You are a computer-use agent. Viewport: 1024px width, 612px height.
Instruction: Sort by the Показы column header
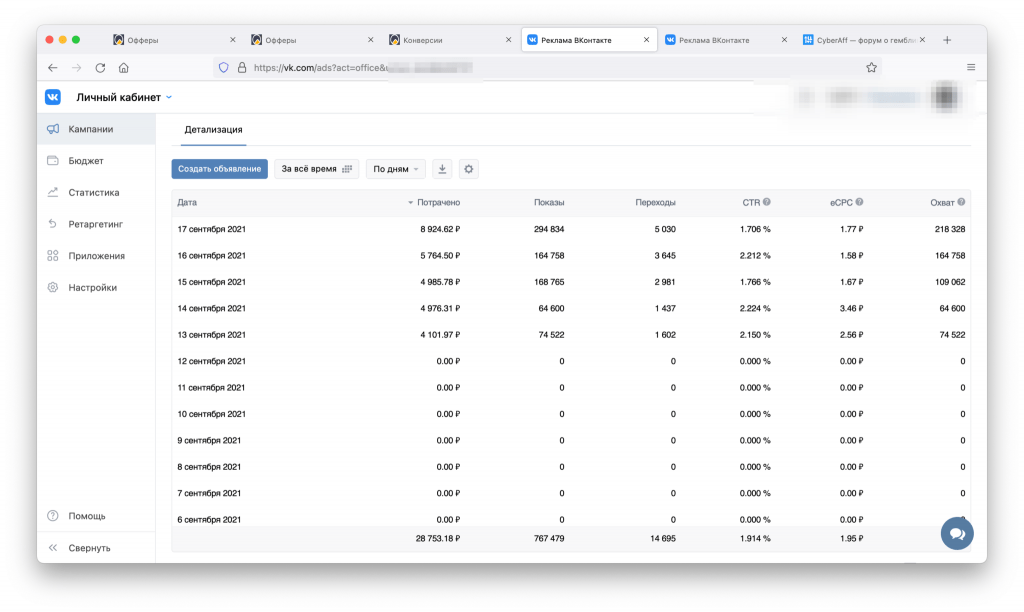point(549,202)
